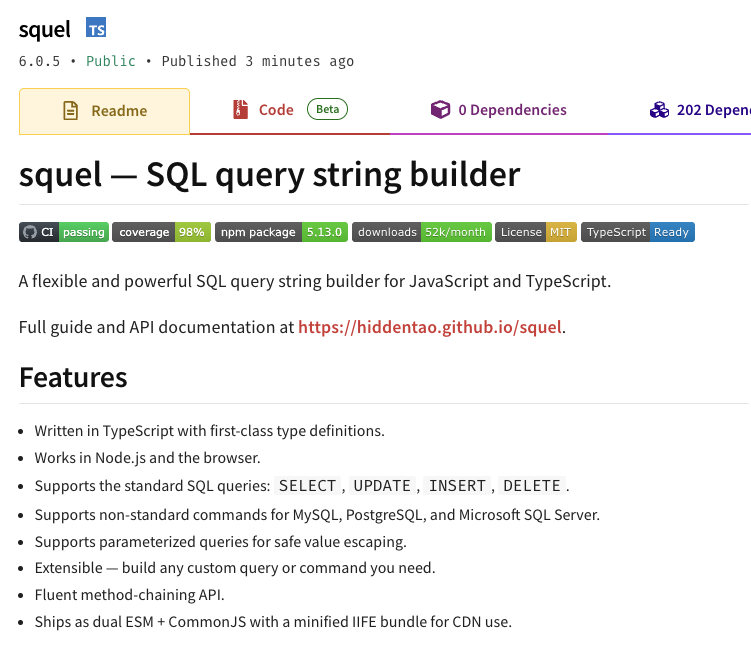Follow the https://hiddentao.github.io/squel link

(x=430, y=328)
